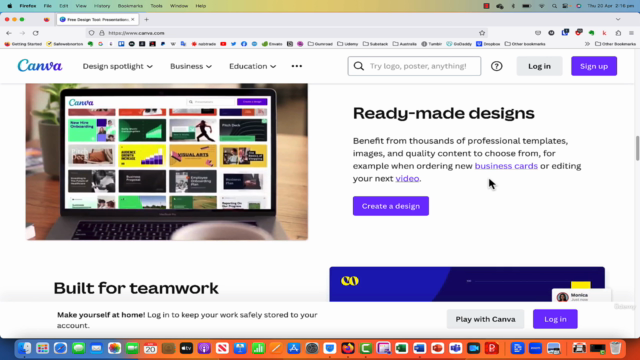Open the Gumroad bookmarks folder

coord(320,44)
